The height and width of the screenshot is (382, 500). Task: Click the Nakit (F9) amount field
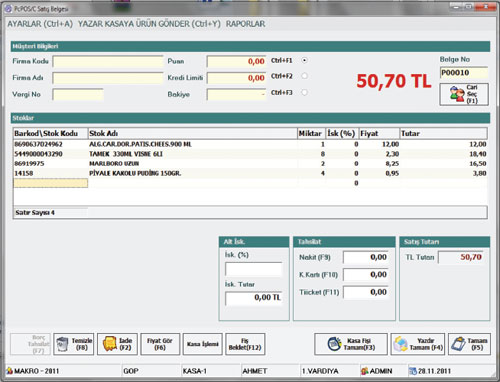coord(366,257)
